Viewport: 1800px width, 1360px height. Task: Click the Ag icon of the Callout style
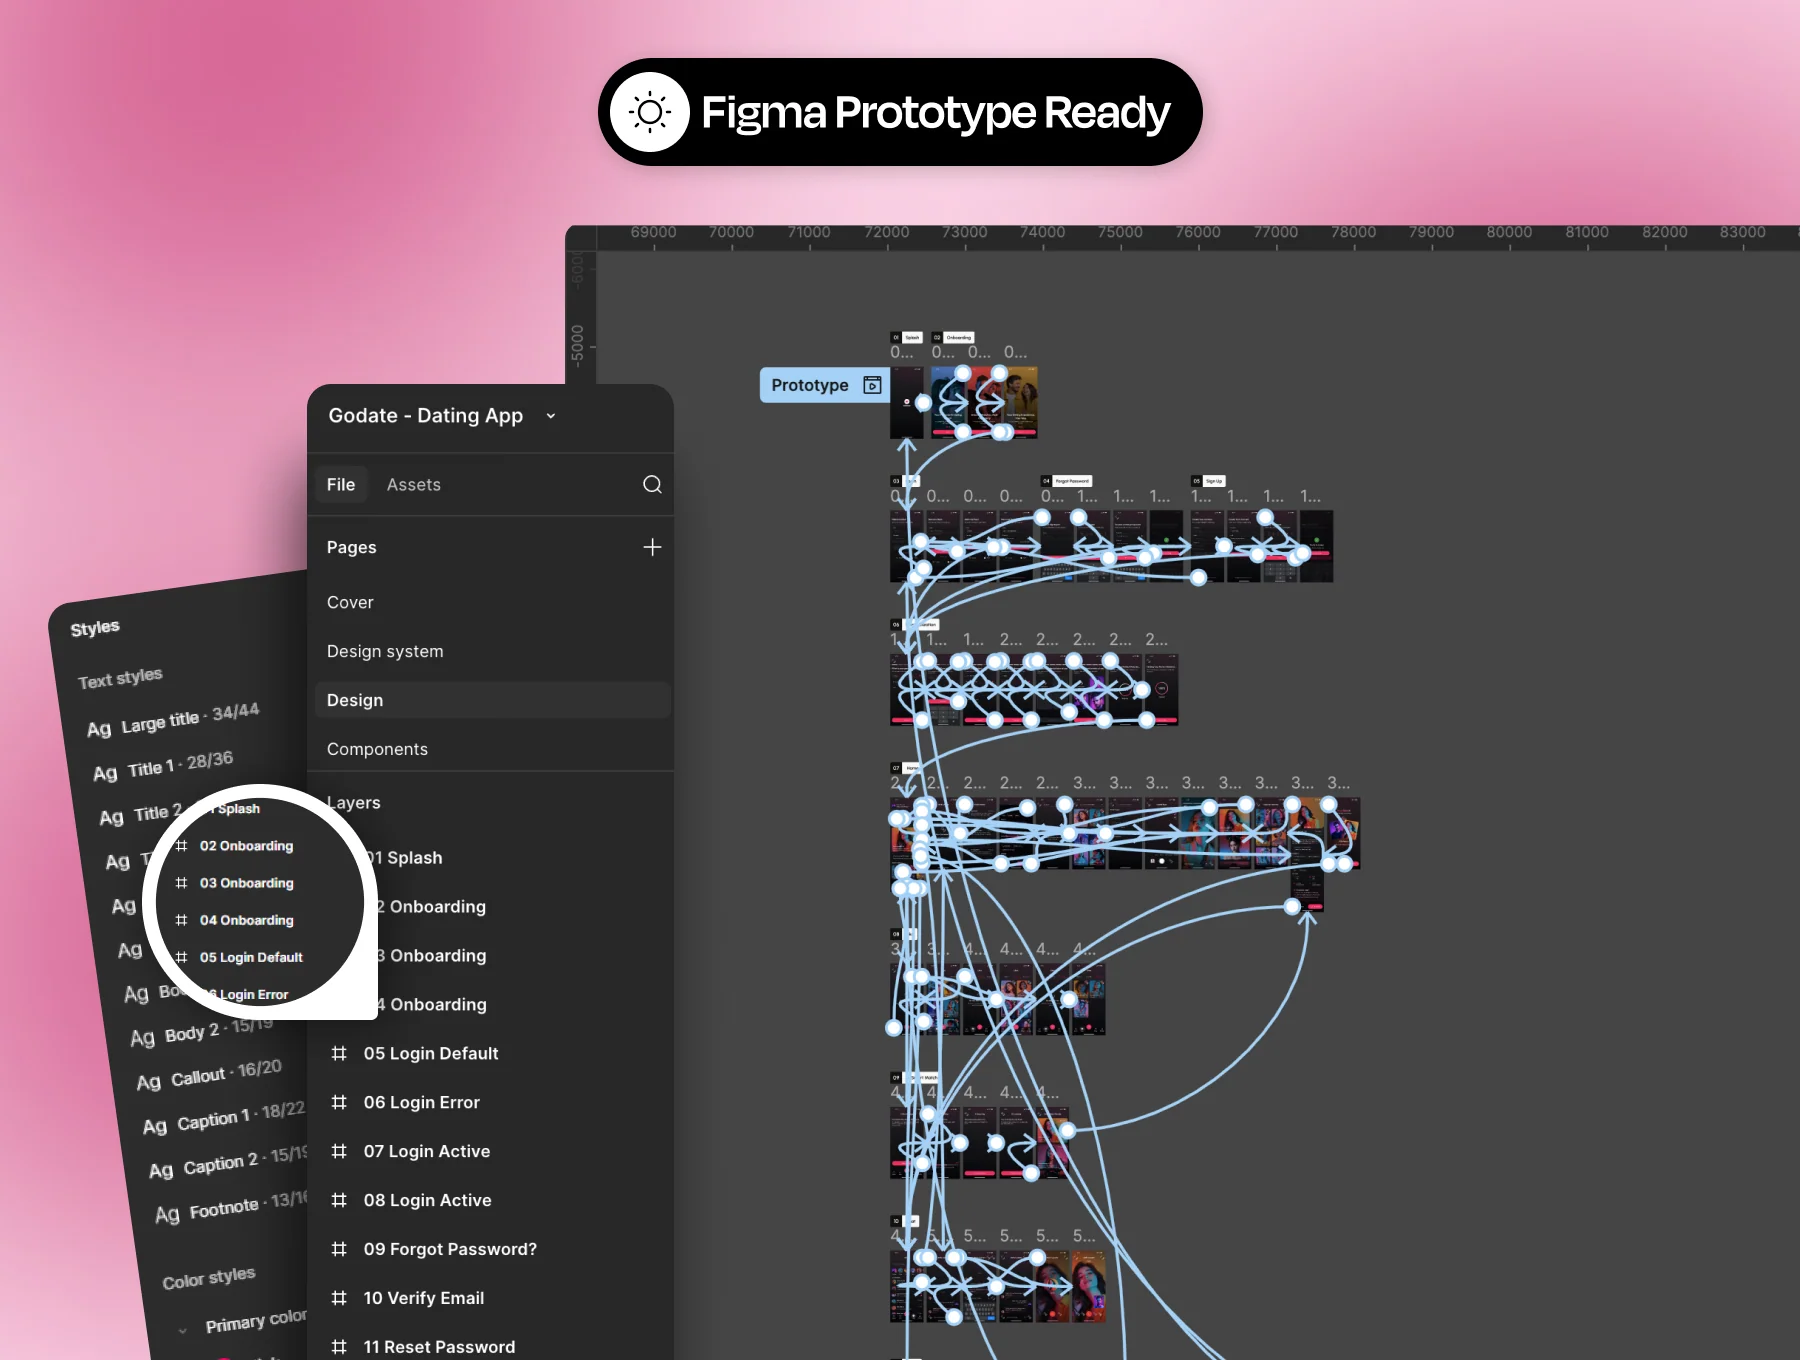[x=149, y=1082]
